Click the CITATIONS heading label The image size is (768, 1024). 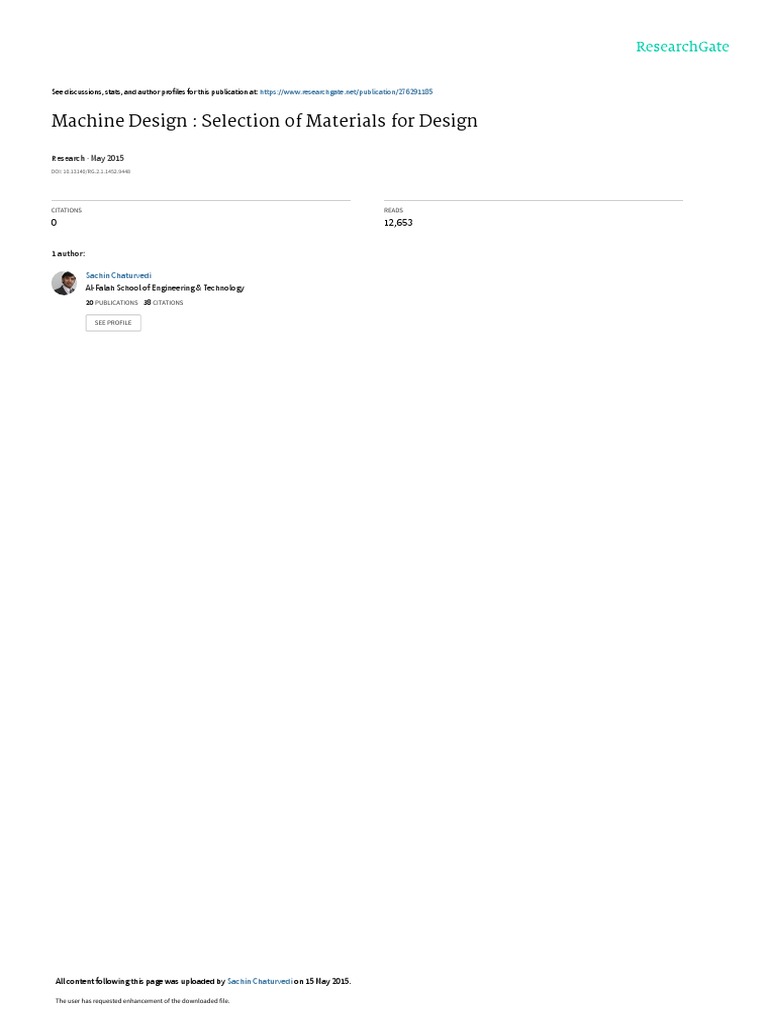[67, 210]
